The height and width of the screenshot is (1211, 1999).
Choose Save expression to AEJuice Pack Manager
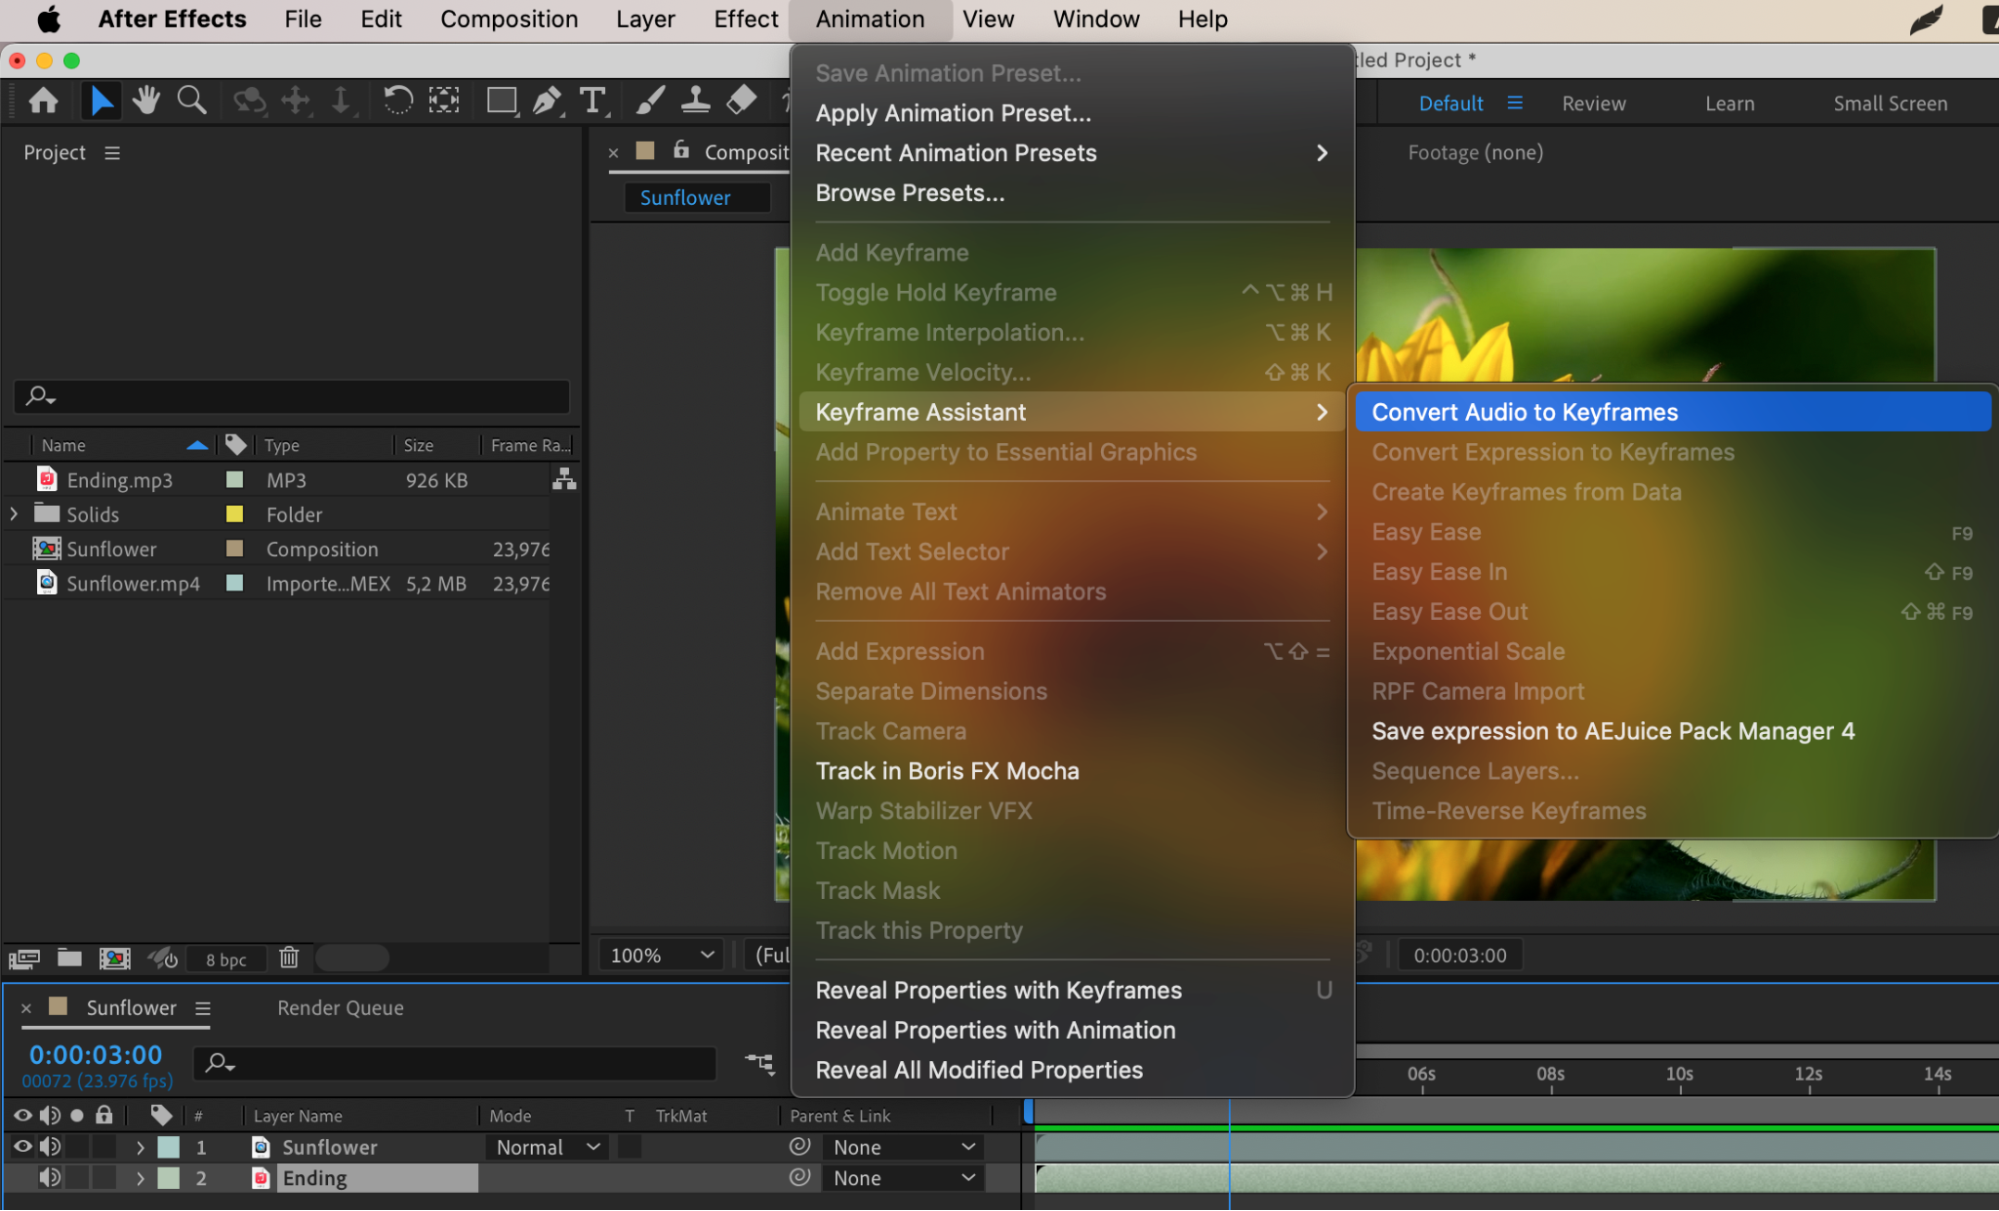(x=1672, y=731)
